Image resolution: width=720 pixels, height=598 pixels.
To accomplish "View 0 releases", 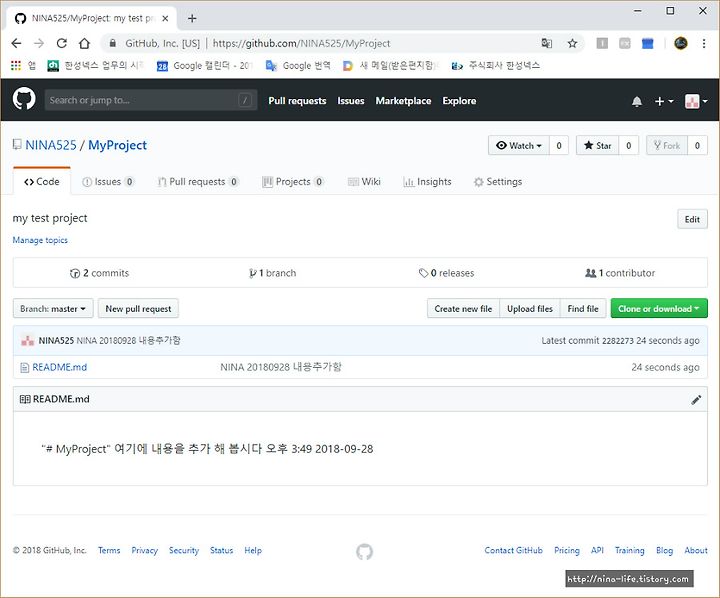I will [446, 273].
